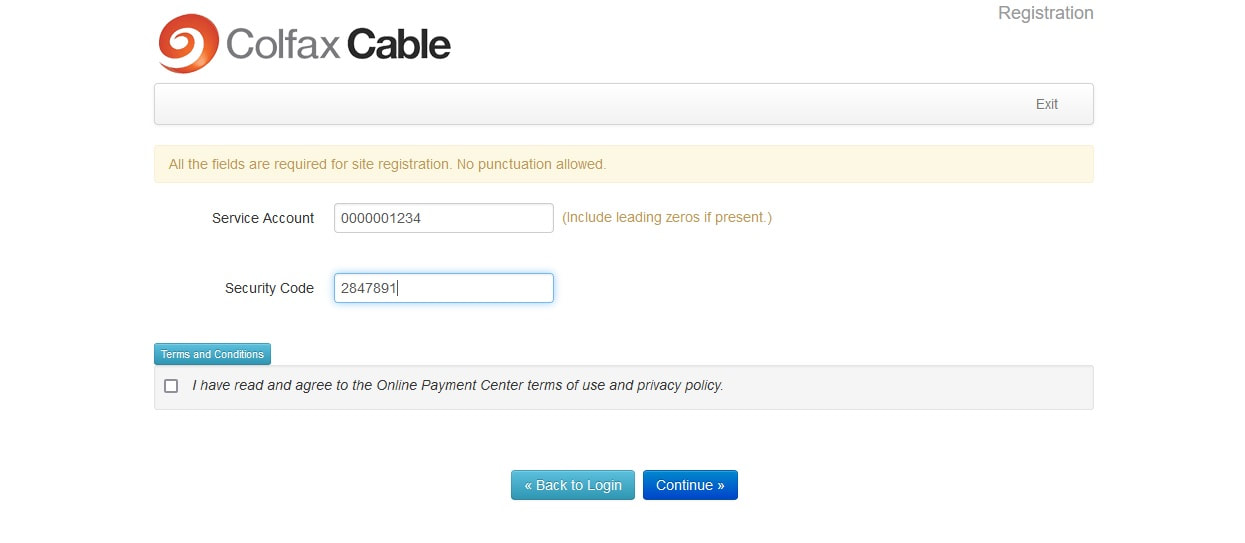Go back via « Back to Login
Screen dimensions: 1245x543
(x=573, y=485)
